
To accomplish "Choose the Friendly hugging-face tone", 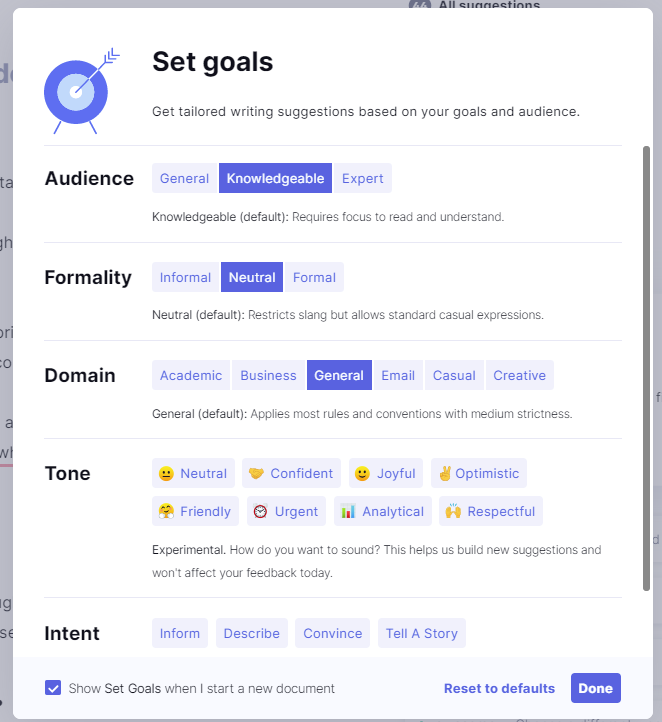I will [195, 511].
